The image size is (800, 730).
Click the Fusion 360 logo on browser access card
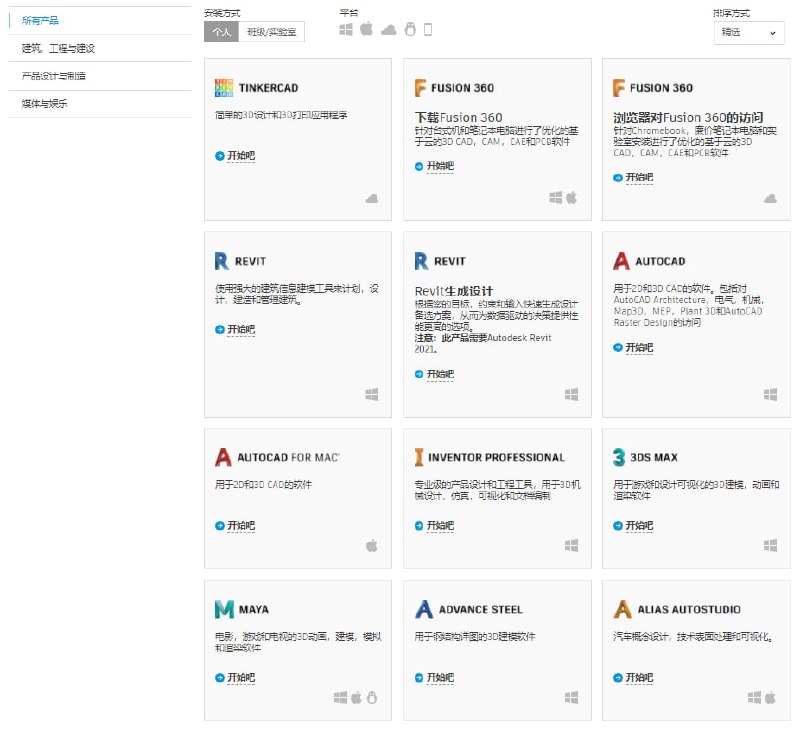coord(618,88)
